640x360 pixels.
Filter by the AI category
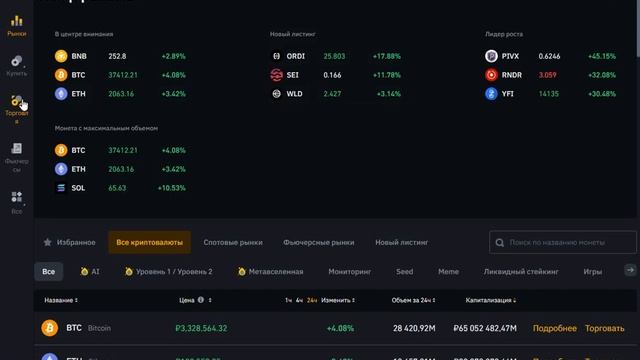point(90,271)
